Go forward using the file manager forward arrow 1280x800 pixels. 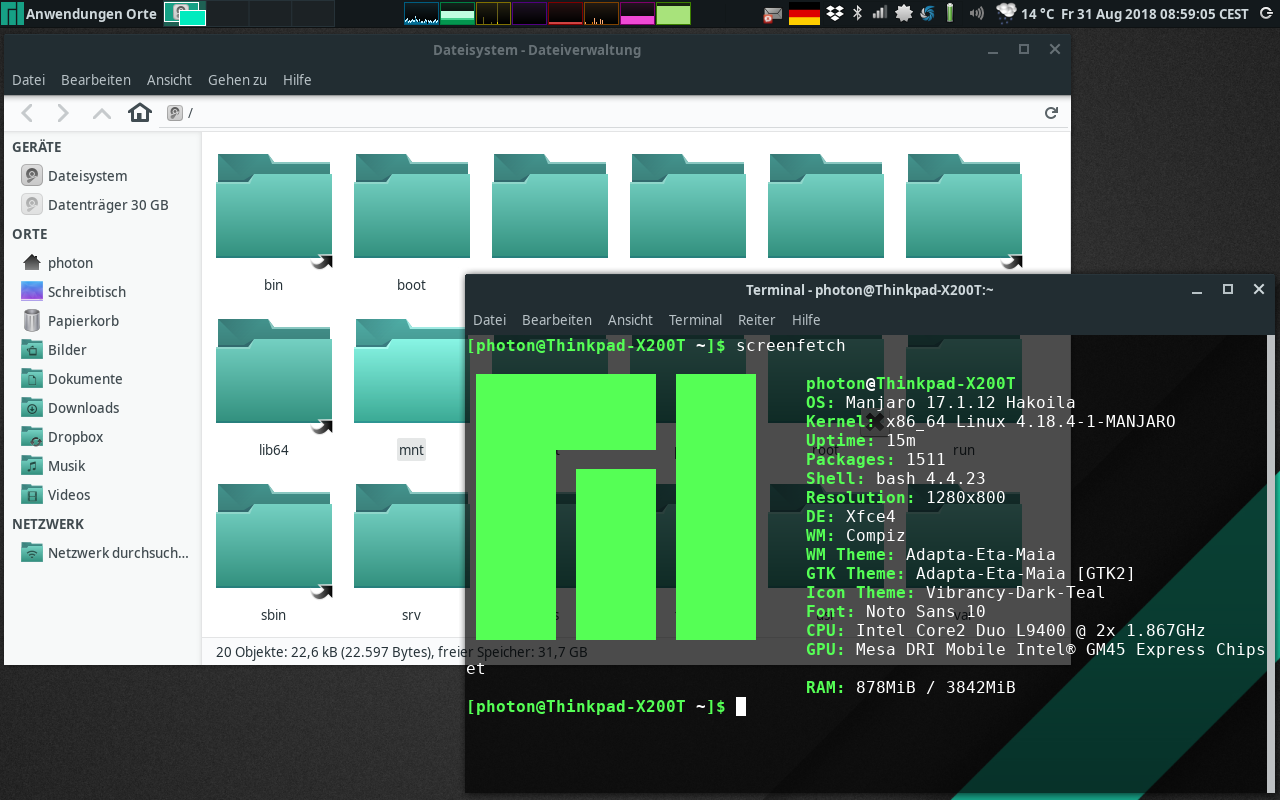click(63, 113)
